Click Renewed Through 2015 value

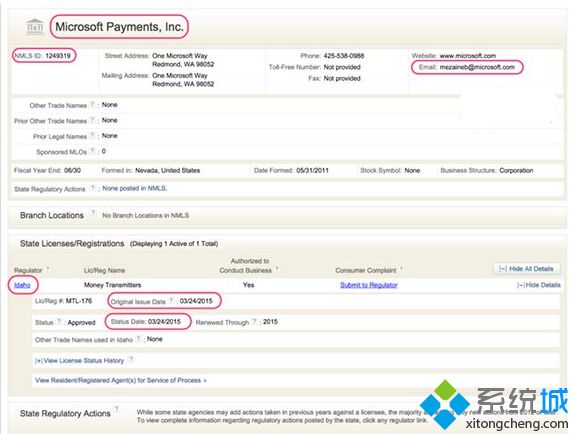pos(270,322)
